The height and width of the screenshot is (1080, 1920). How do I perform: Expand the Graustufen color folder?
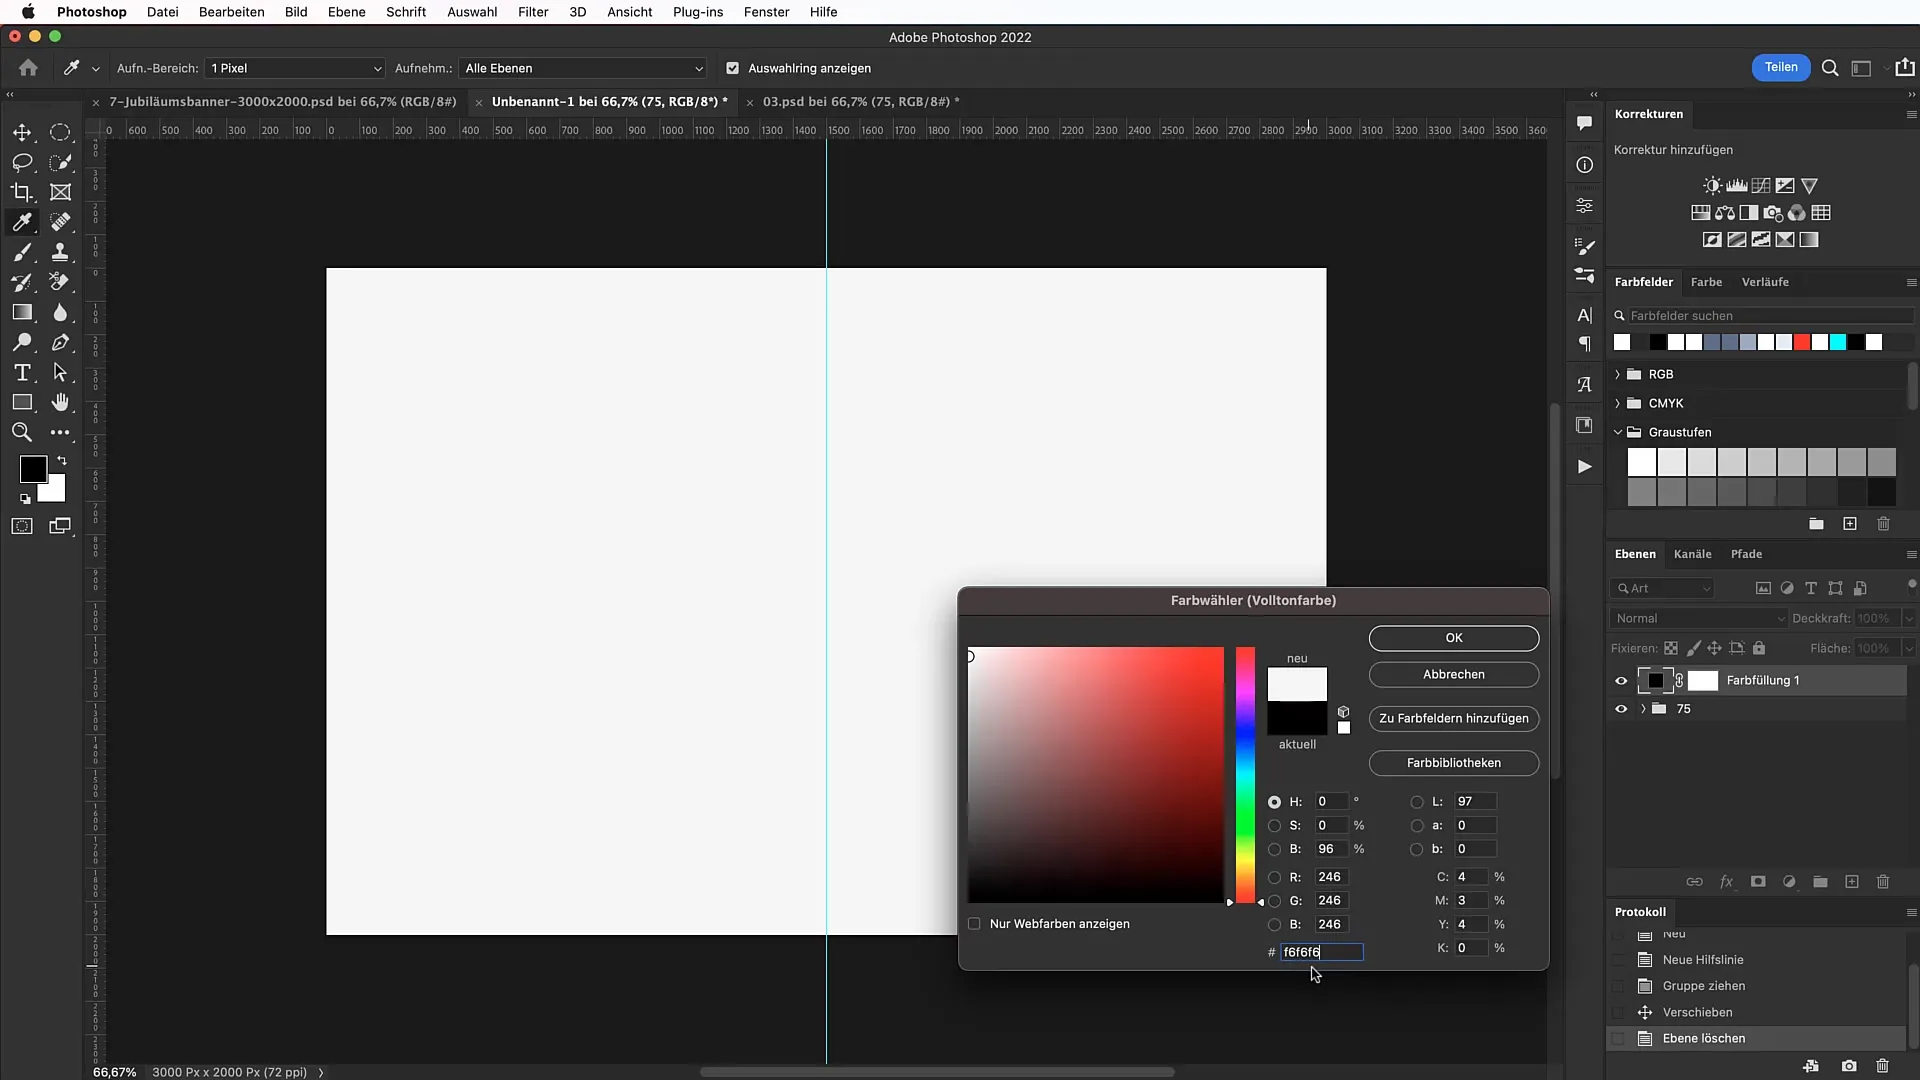tap(1617, 431)
